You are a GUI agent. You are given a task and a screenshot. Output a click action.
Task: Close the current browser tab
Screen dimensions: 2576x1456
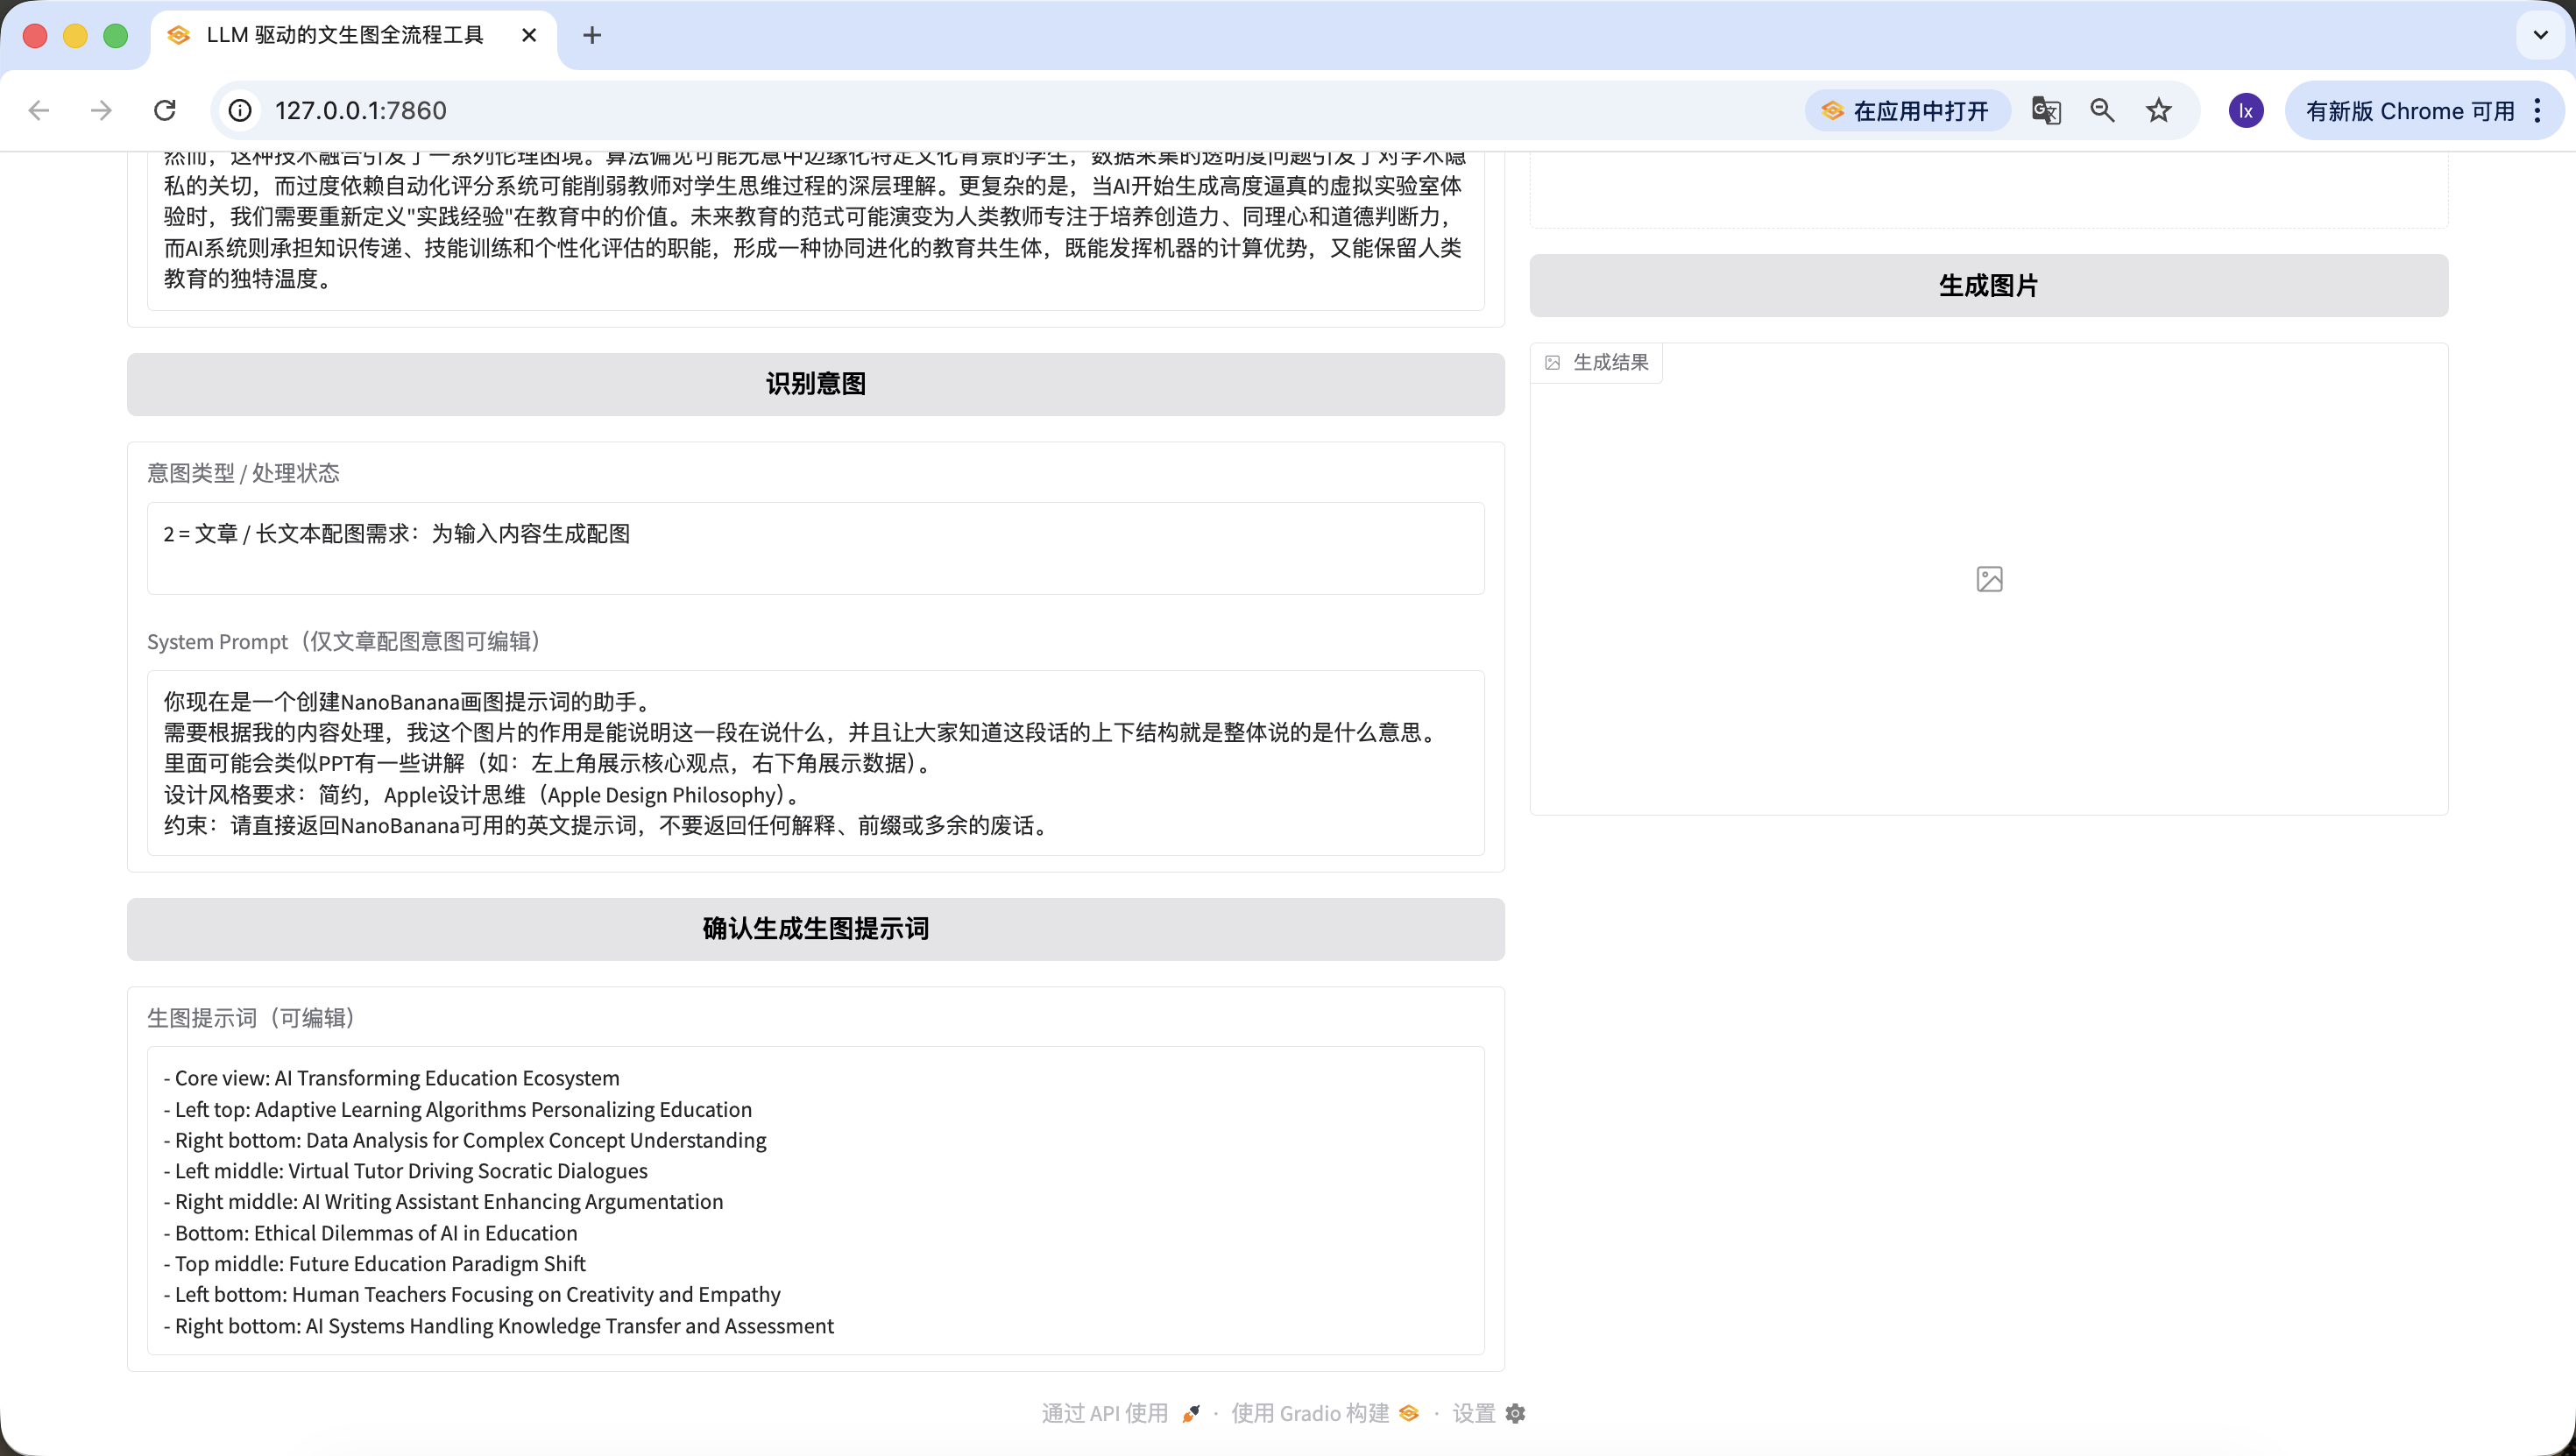(529, 35)
